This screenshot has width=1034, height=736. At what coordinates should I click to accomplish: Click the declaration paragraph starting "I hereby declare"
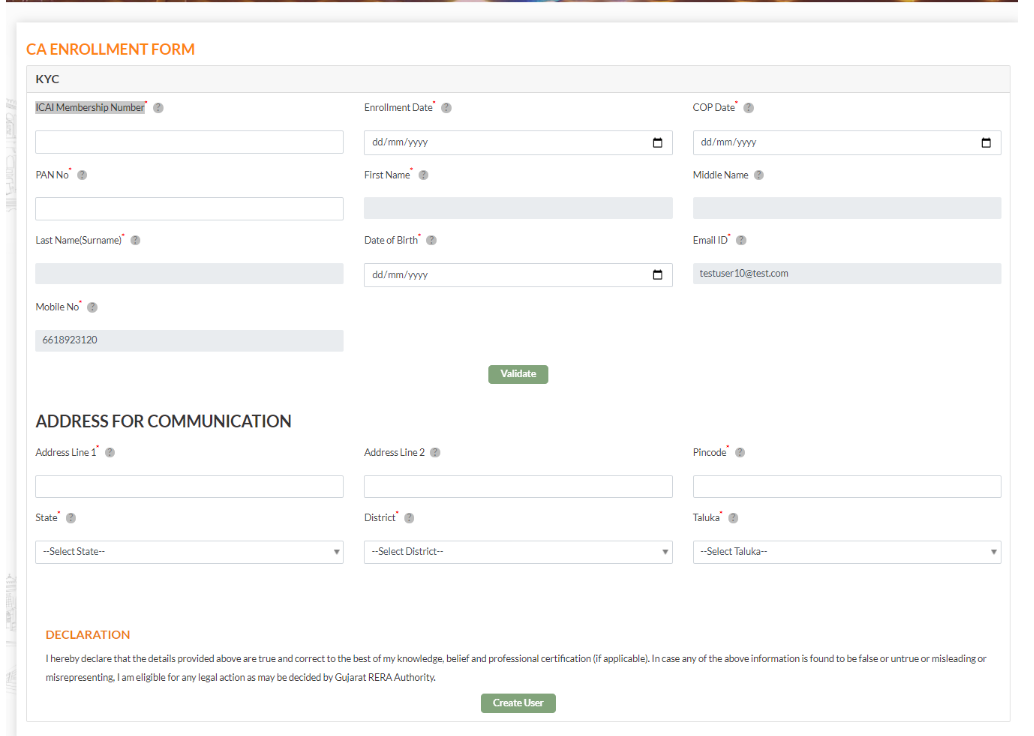[516, 668]
